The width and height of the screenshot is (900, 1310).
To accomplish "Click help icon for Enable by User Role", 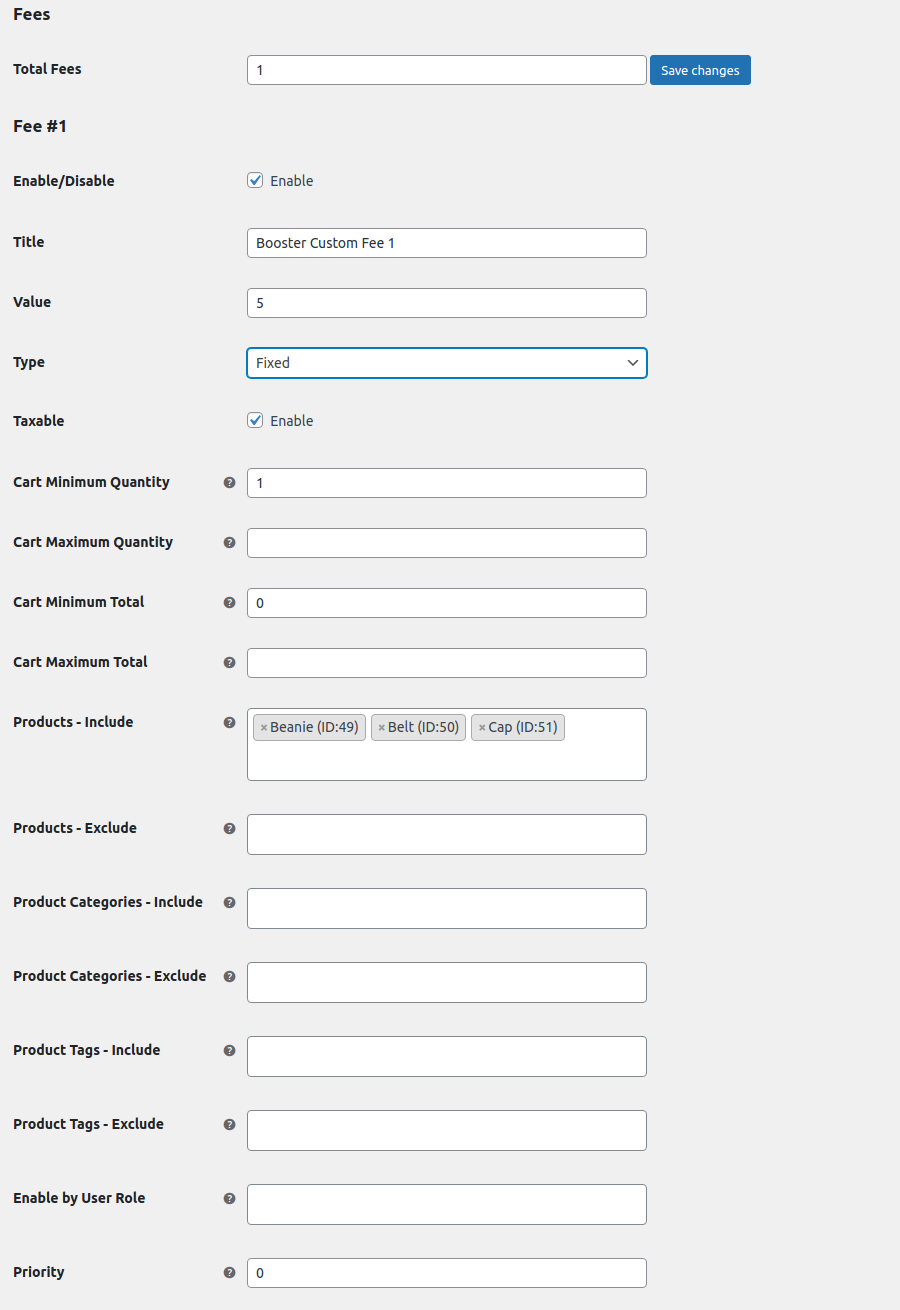I will [x=229, y=1198].
